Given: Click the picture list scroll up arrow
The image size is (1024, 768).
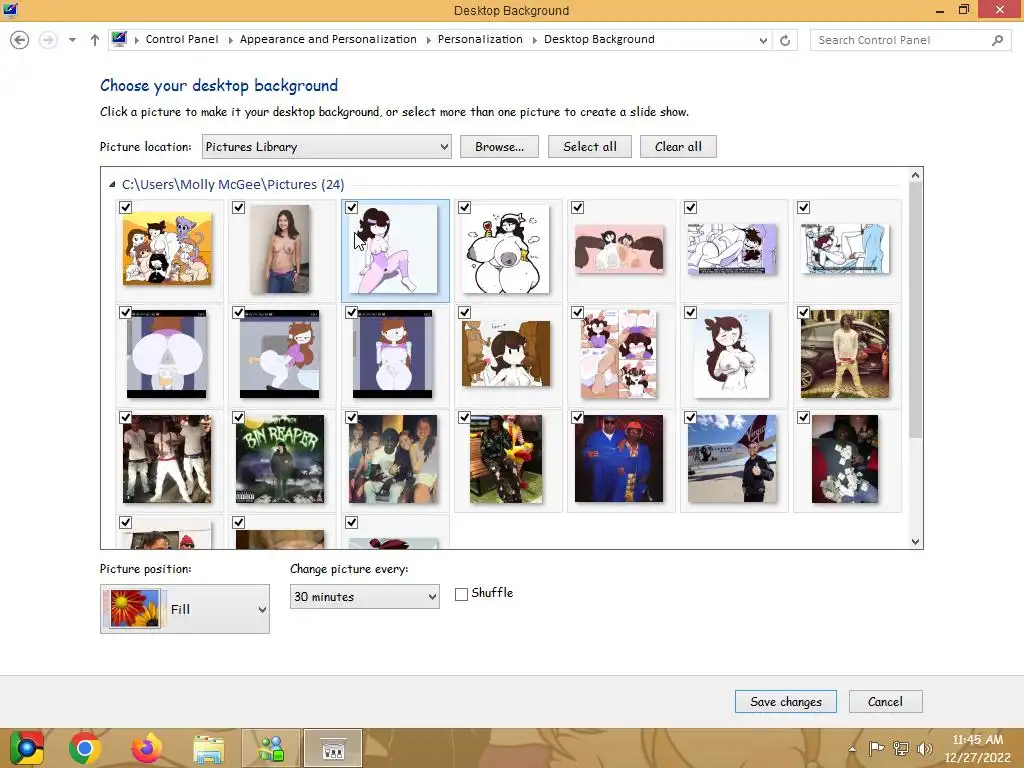Looking at the screenshot, I should 915,175.
